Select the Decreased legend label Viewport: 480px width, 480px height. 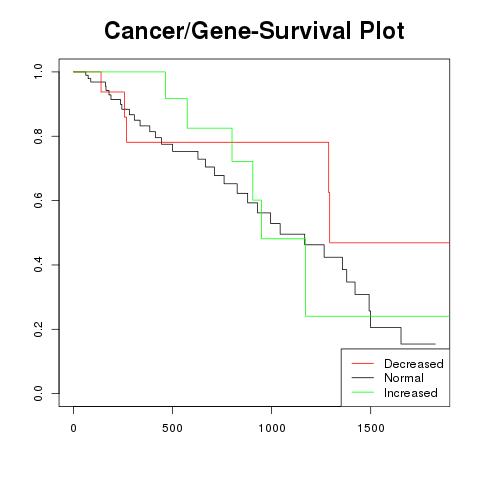pos(414,364)
